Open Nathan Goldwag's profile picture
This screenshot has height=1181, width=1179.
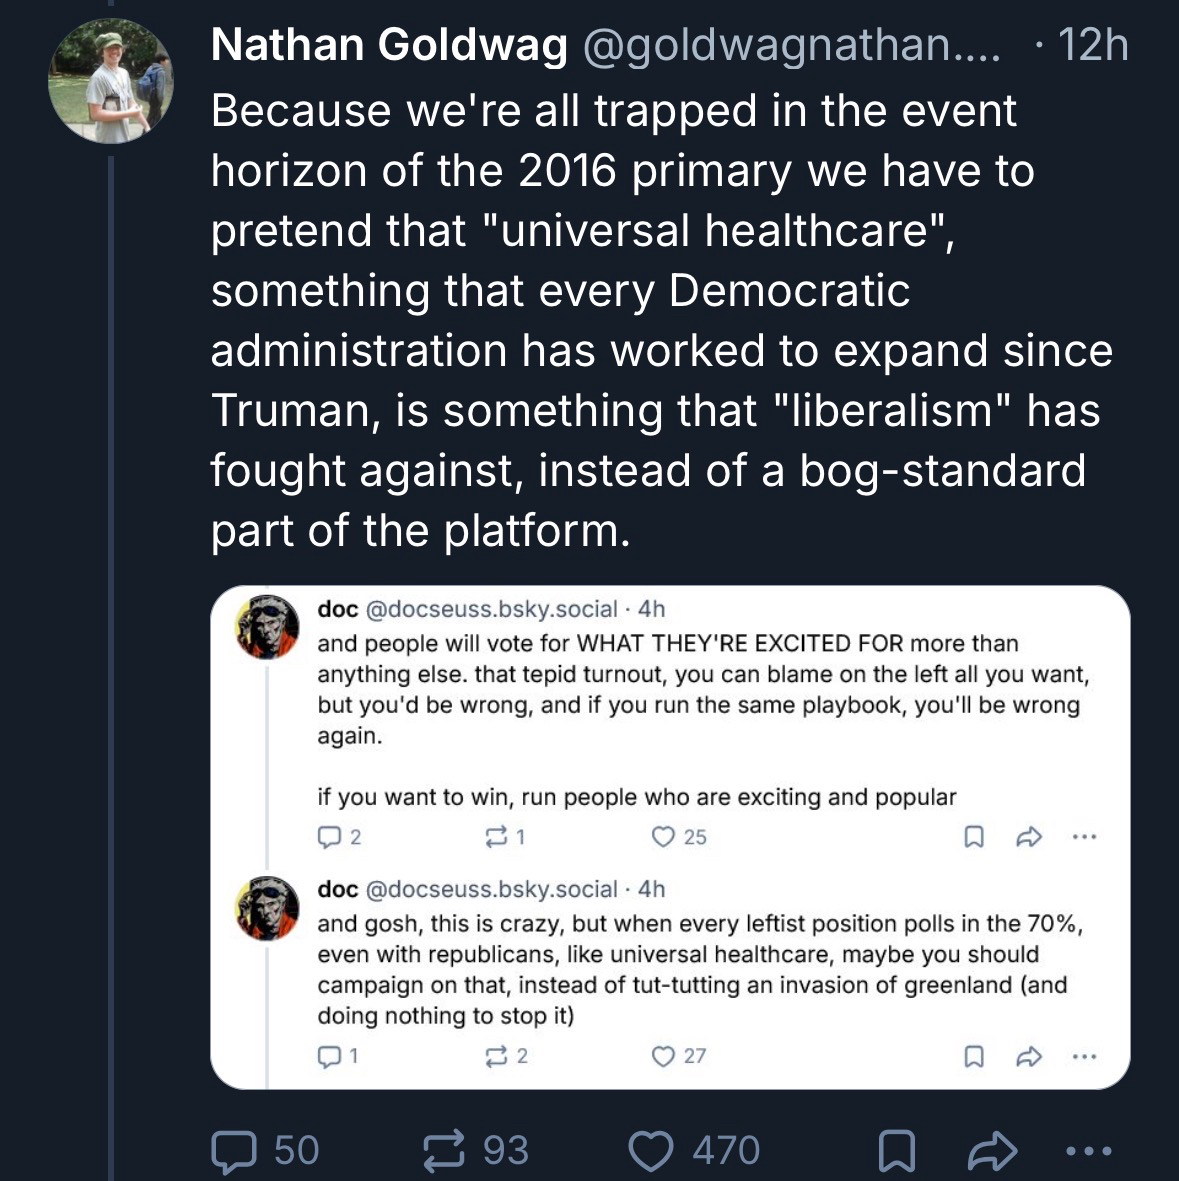(111, 81)
